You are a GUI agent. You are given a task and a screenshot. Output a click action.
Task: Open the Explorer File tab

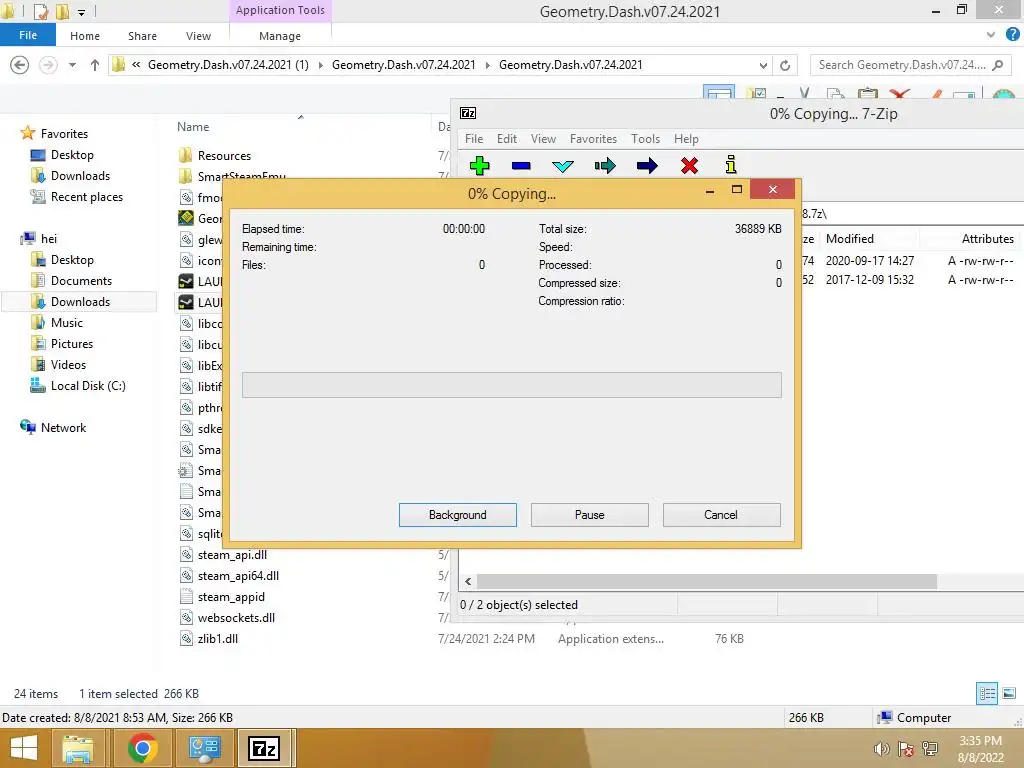(27, 35)
